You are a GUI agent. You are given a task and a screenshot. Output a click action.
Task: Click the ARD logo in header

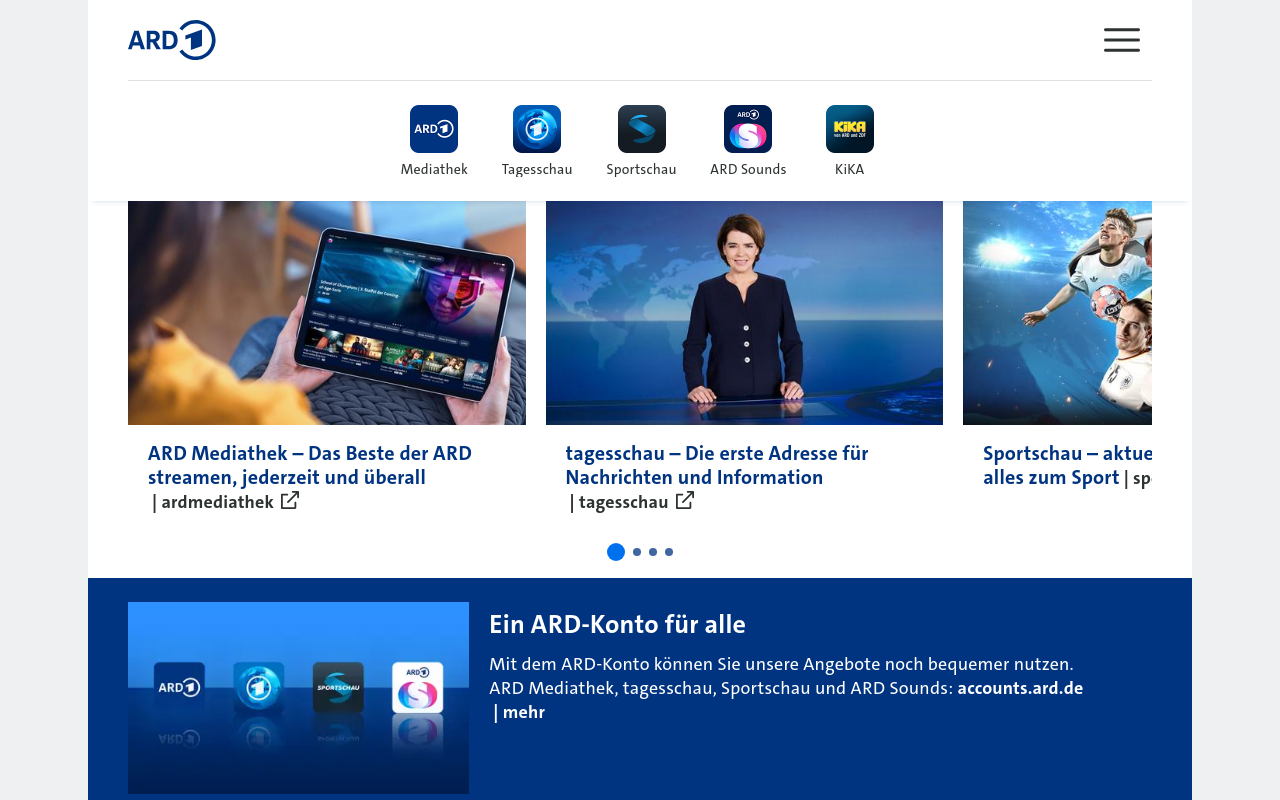click(172, 40)
